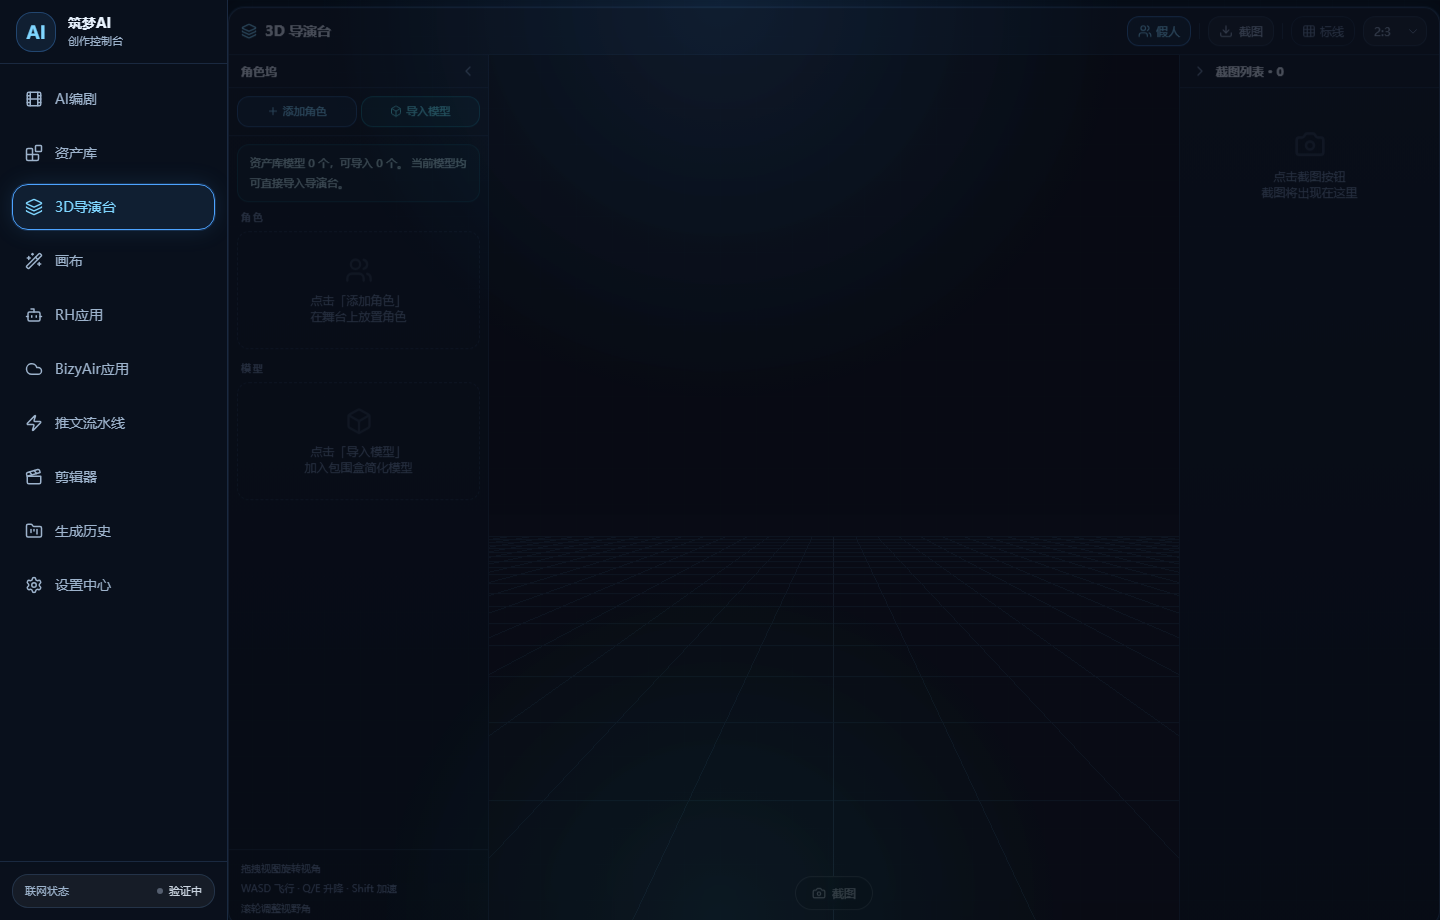
Task: Click the people icon in 角色 placeholder
Action: pyautogui.click(x=359, y=270)
